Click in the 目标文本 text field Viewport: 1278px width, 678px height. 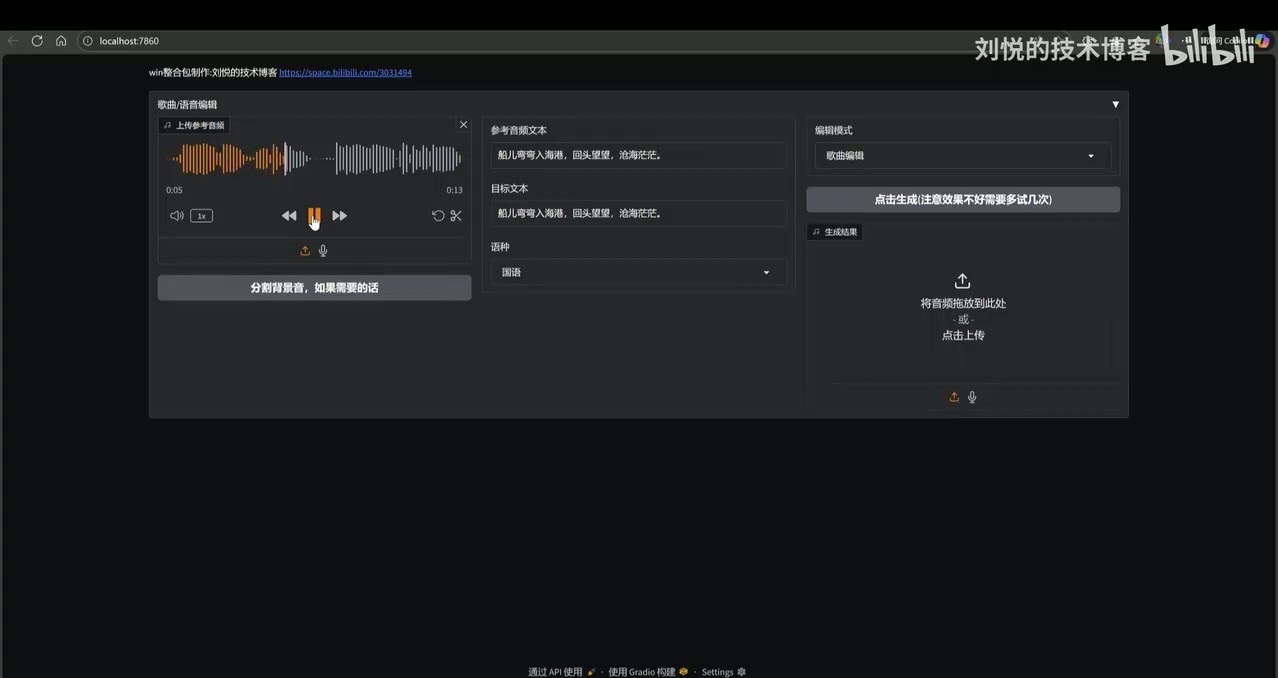[x=638, y=213]
